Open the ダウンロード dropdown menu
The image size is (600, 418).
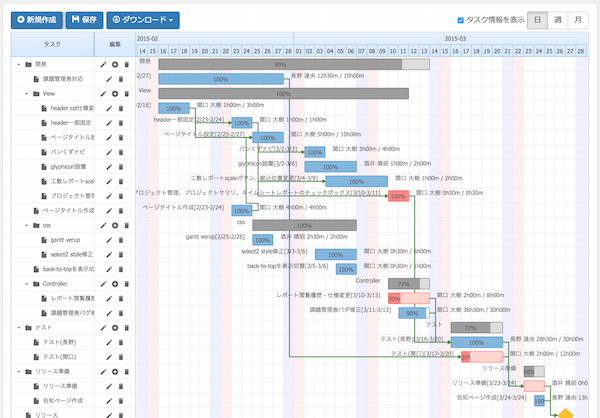[x=143, y=19]
